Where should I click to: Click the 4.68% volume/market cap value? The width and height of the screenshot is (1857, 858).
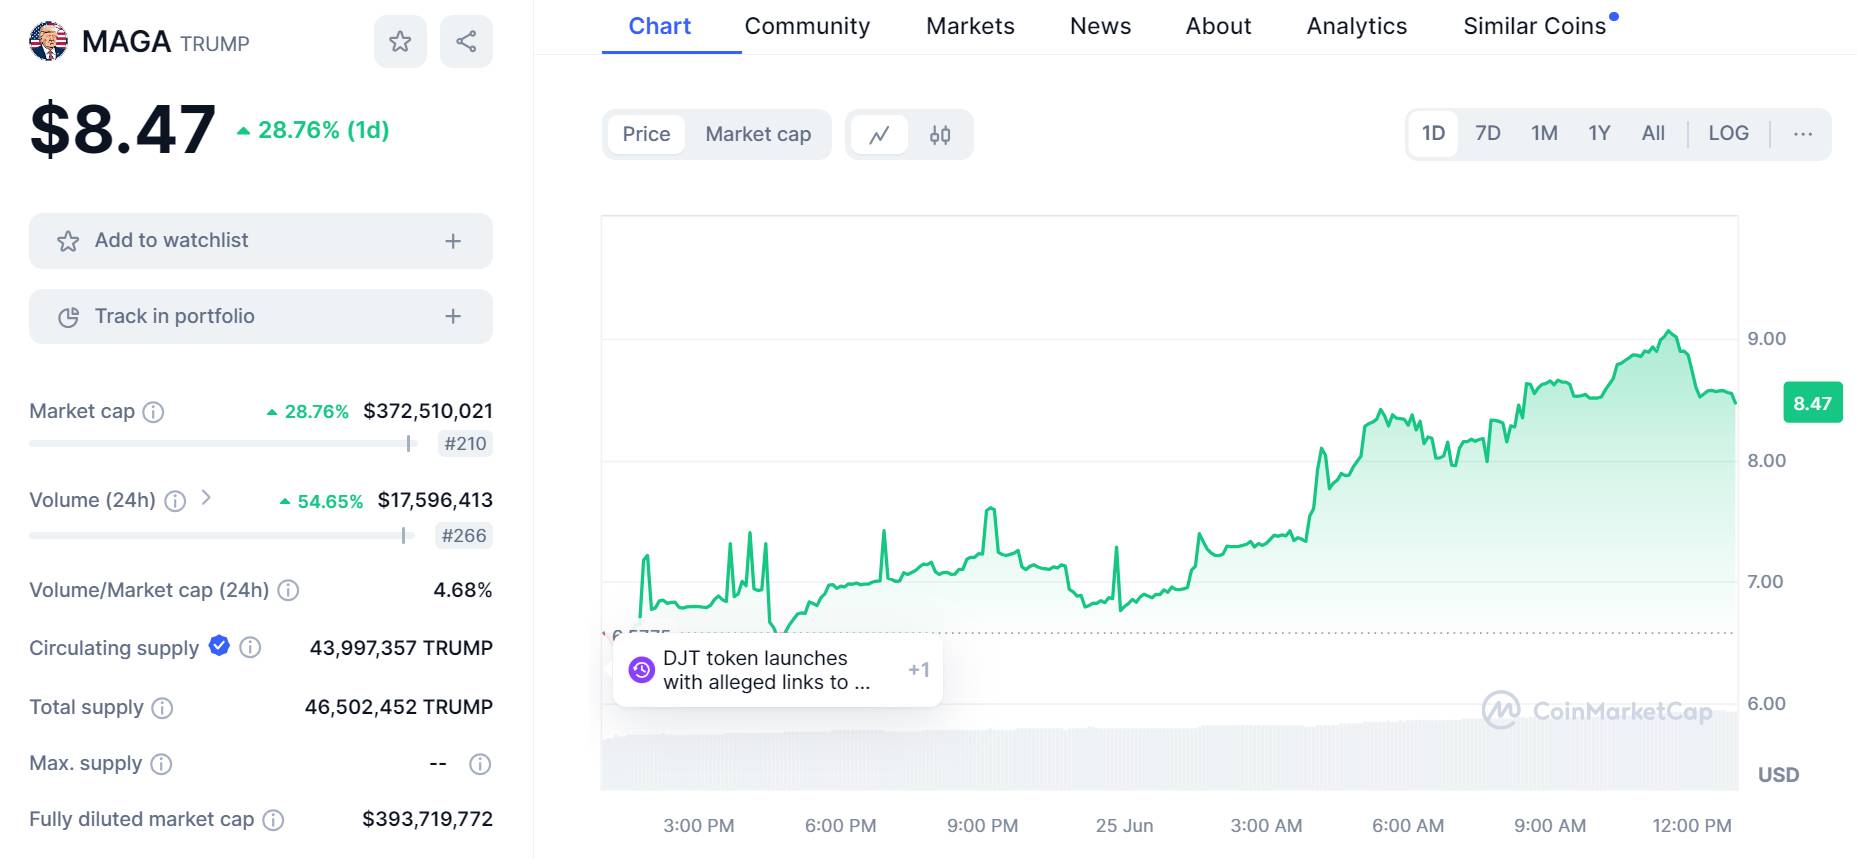point(462,590)
